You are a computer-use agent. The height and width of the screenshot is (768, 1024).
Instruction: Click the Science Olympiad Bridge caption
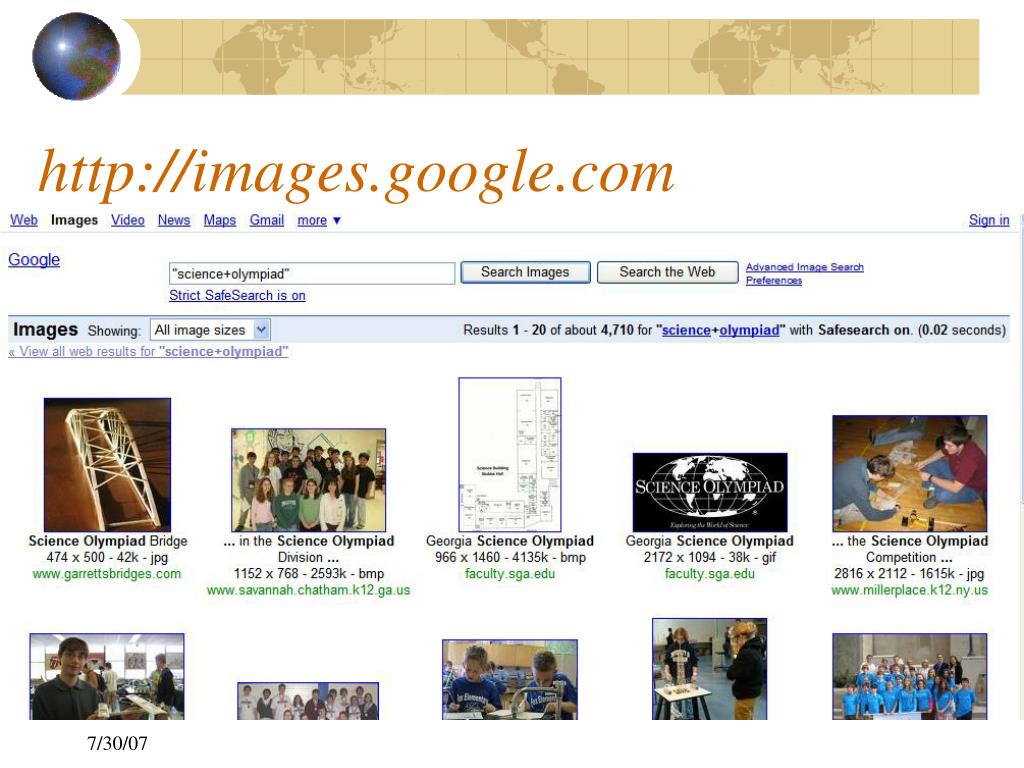tap(108, 541)
